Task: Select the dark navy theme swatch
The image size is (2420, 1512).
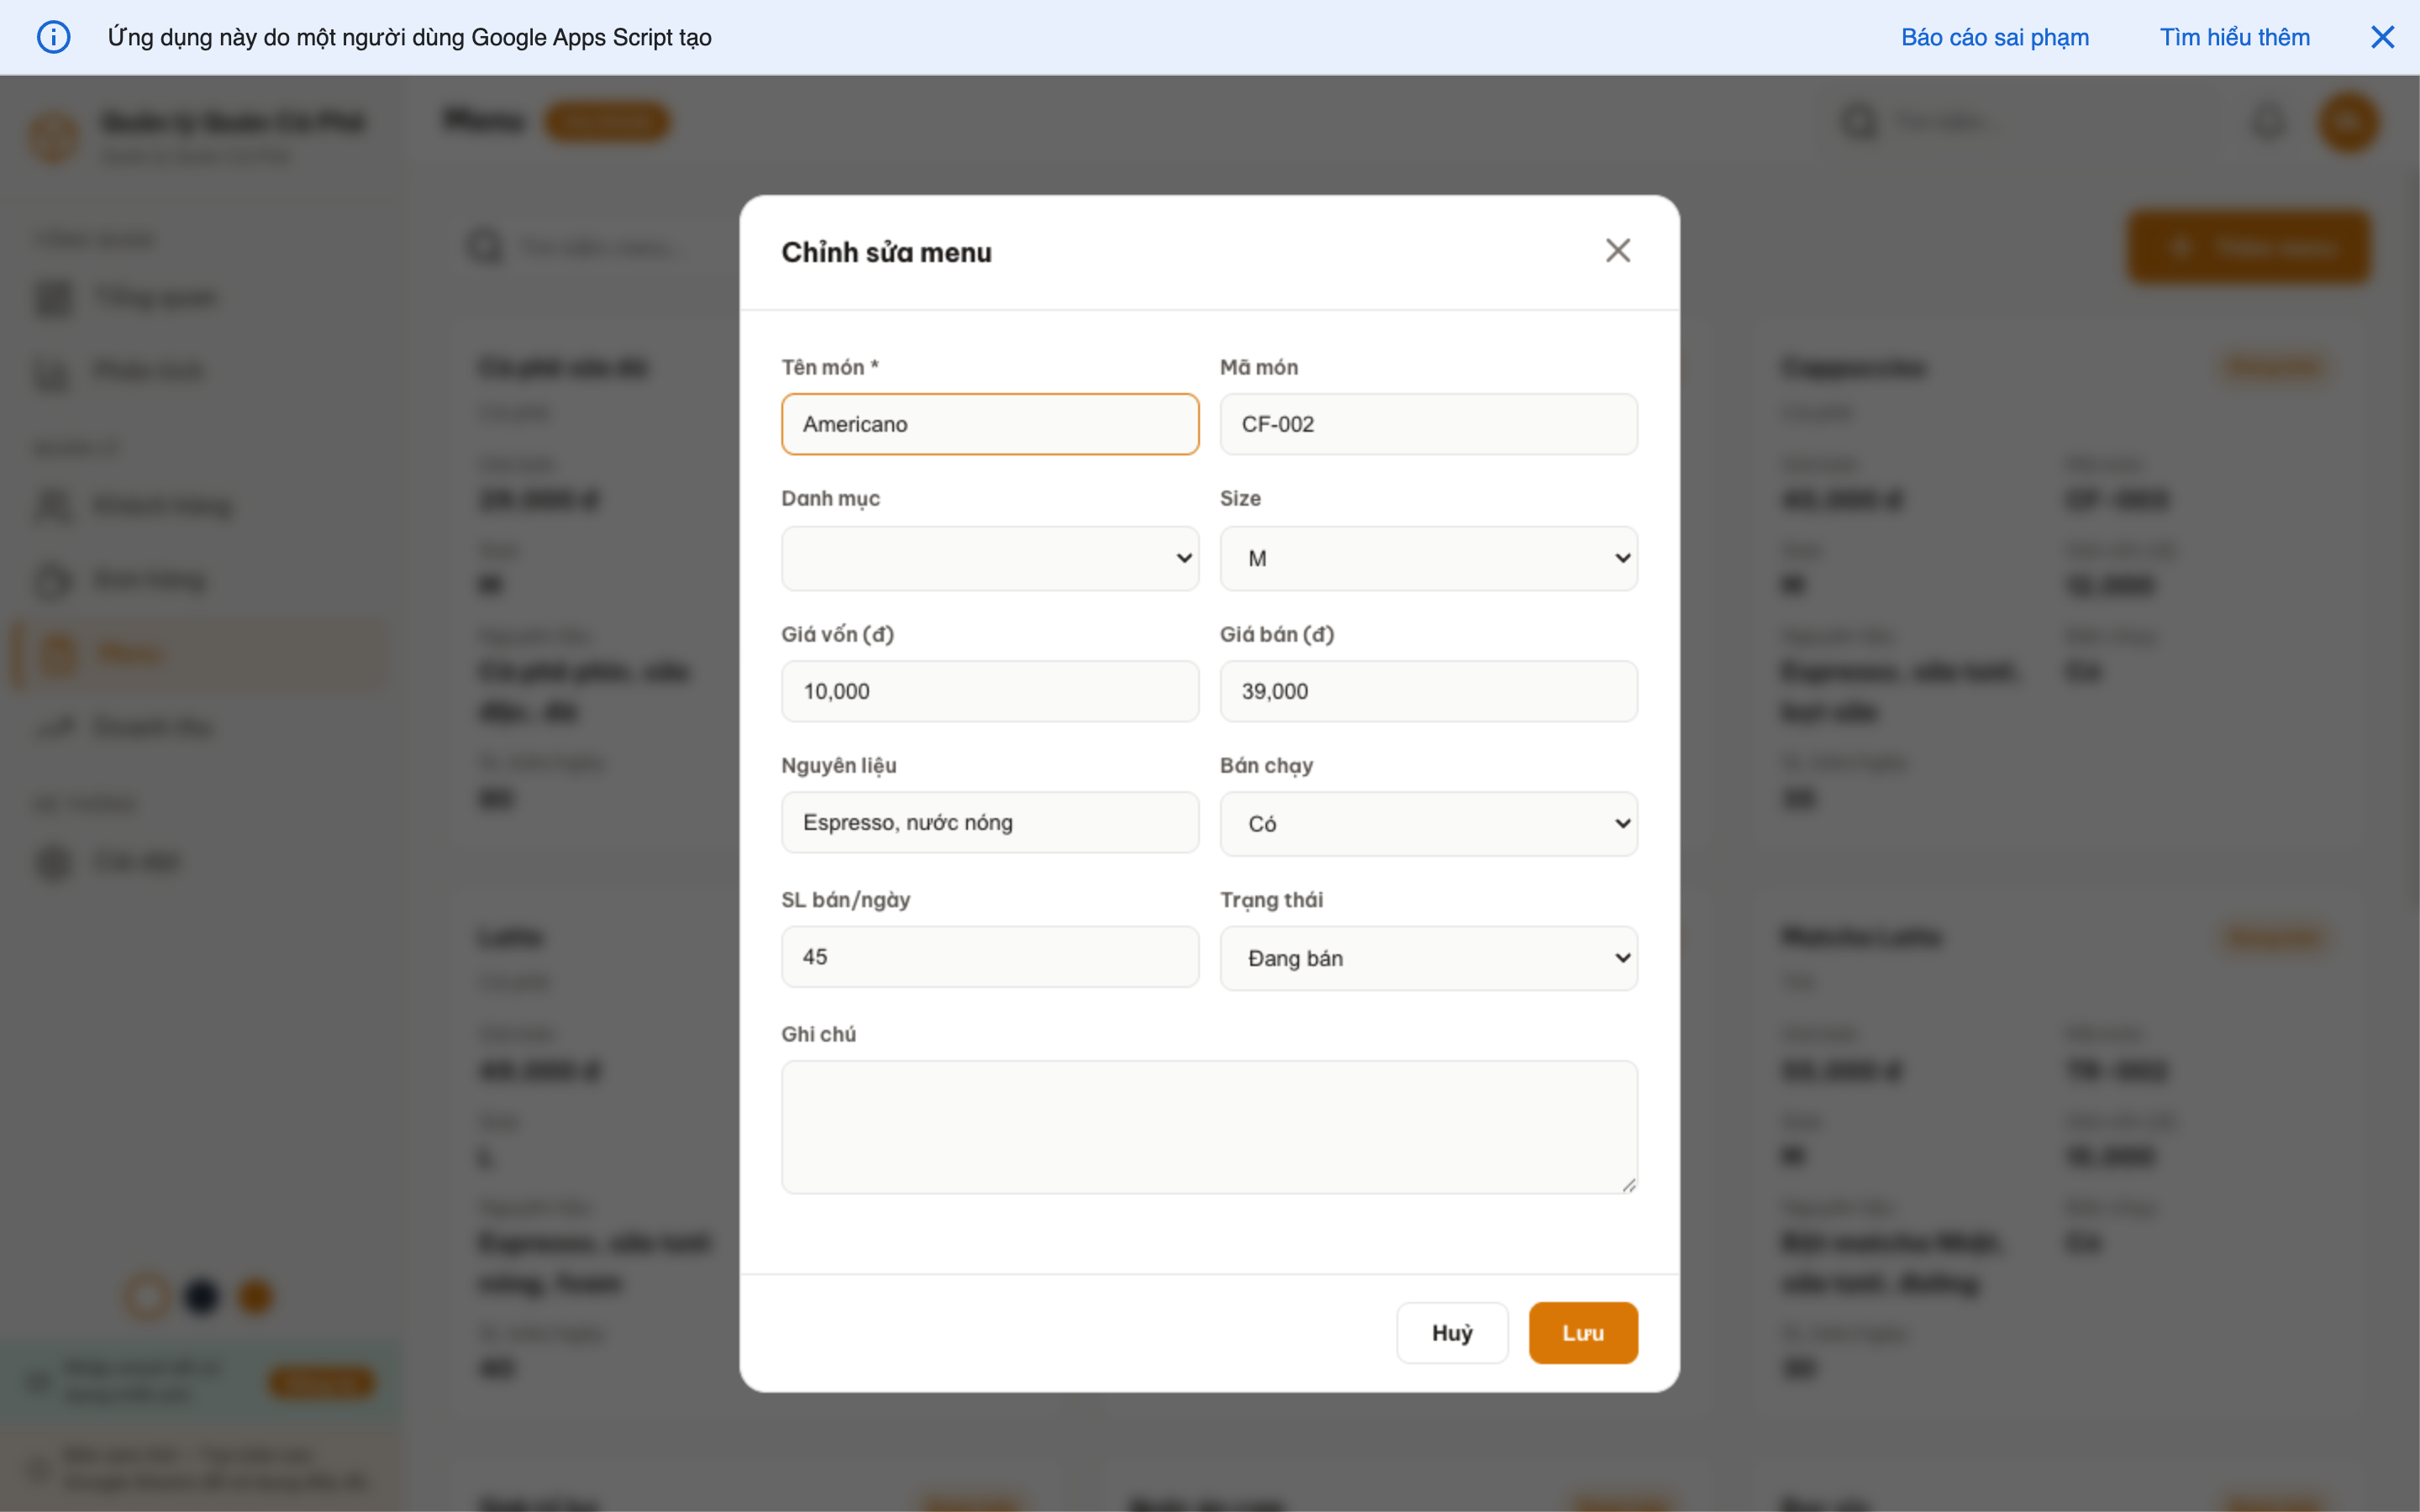Action: click(x=201, y=1296)
